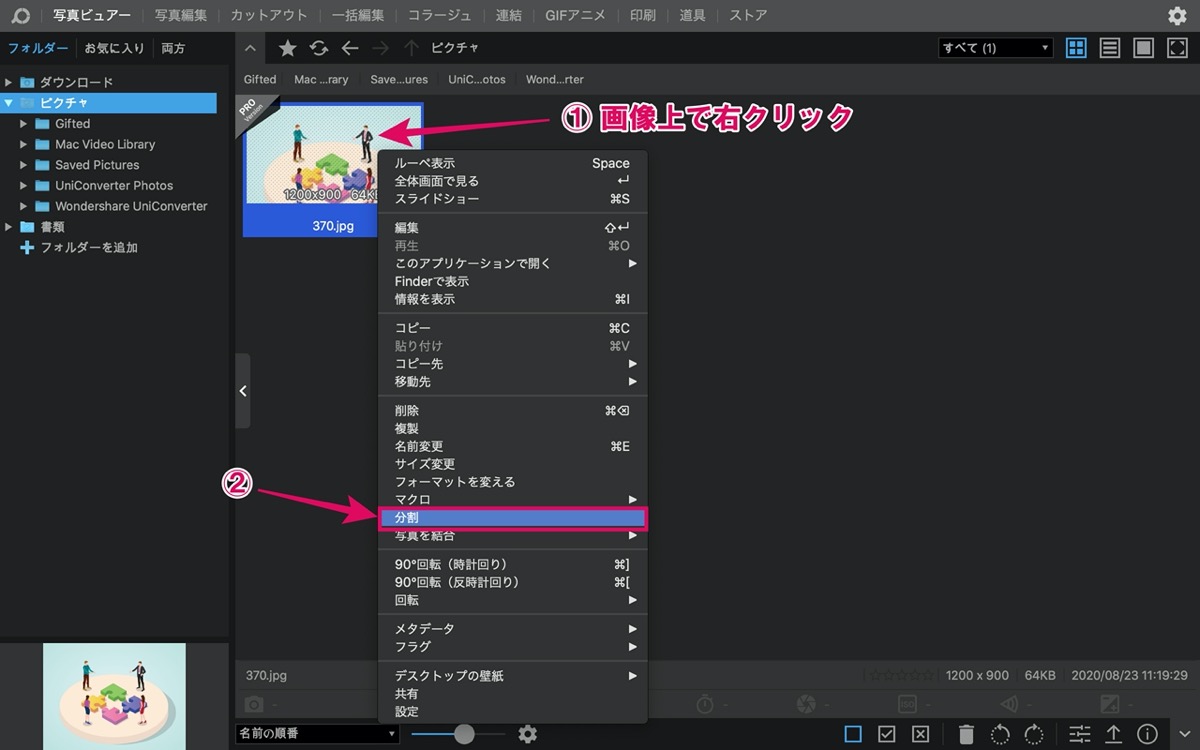Click the refresh folder icon
Viewport: 1200px width, 750px height.
(x=319, y=48)
